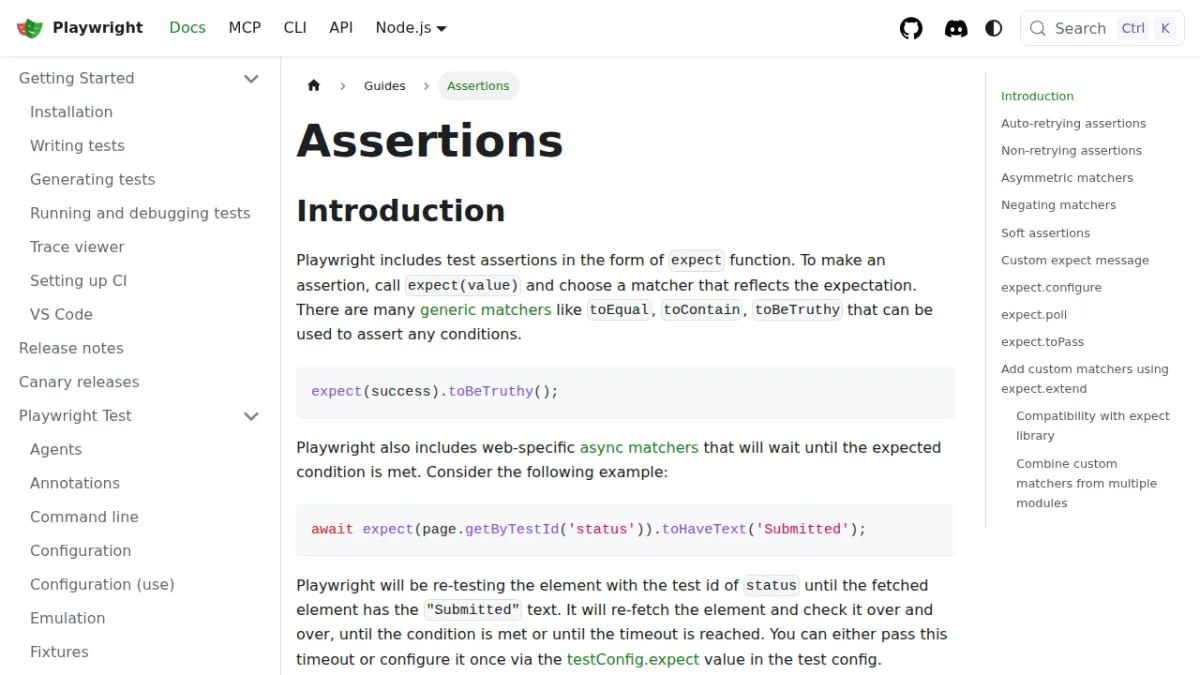Open Installation in the sidebar

coord(71,112)
